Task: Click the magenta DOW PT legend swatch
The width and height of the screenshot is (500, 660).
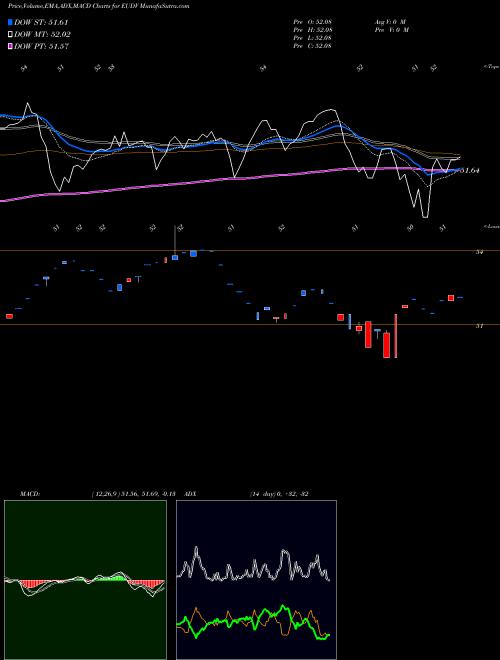Action: click(x=10, y=46)
